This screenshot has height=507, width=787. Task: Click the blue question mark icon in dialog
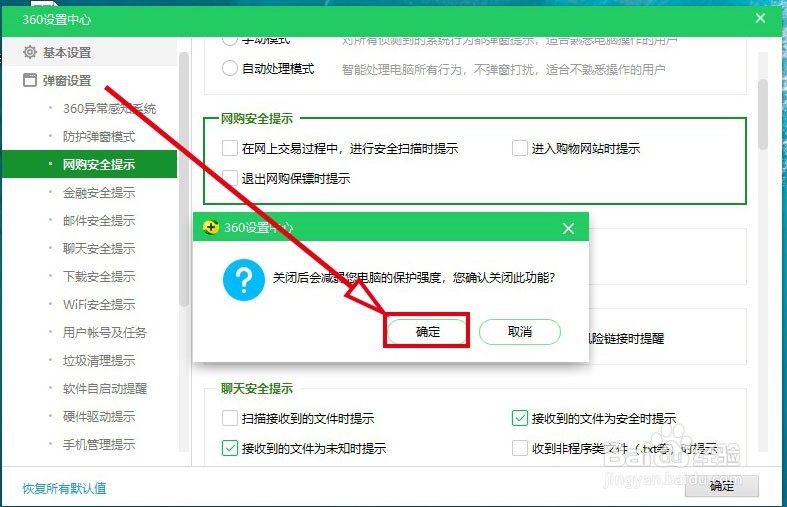[x=243, y=280]
